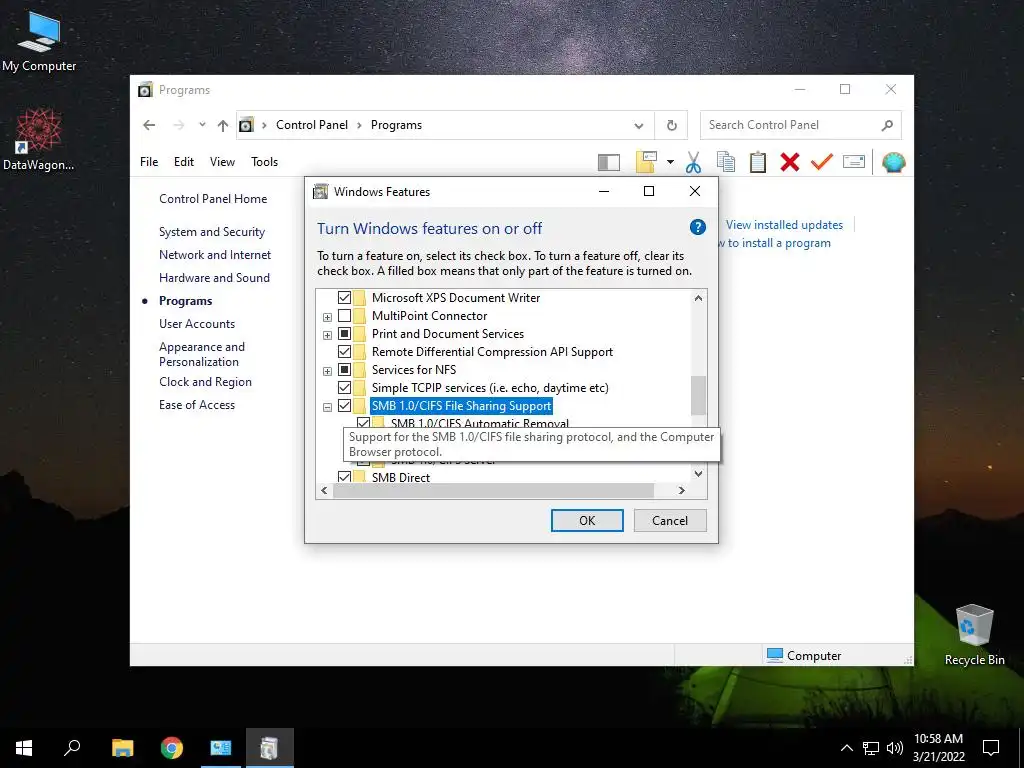The width and height of the screenshot is (1024, 768).
Task: Click the preview pane toolbar icon
Action: [609, 162]
